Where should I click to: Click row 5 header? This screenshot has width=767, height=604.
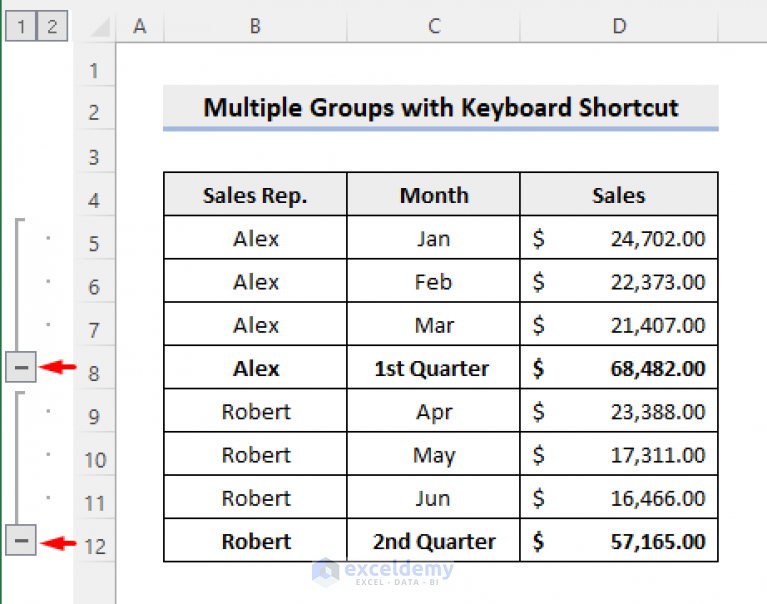[x=94, y=244]
